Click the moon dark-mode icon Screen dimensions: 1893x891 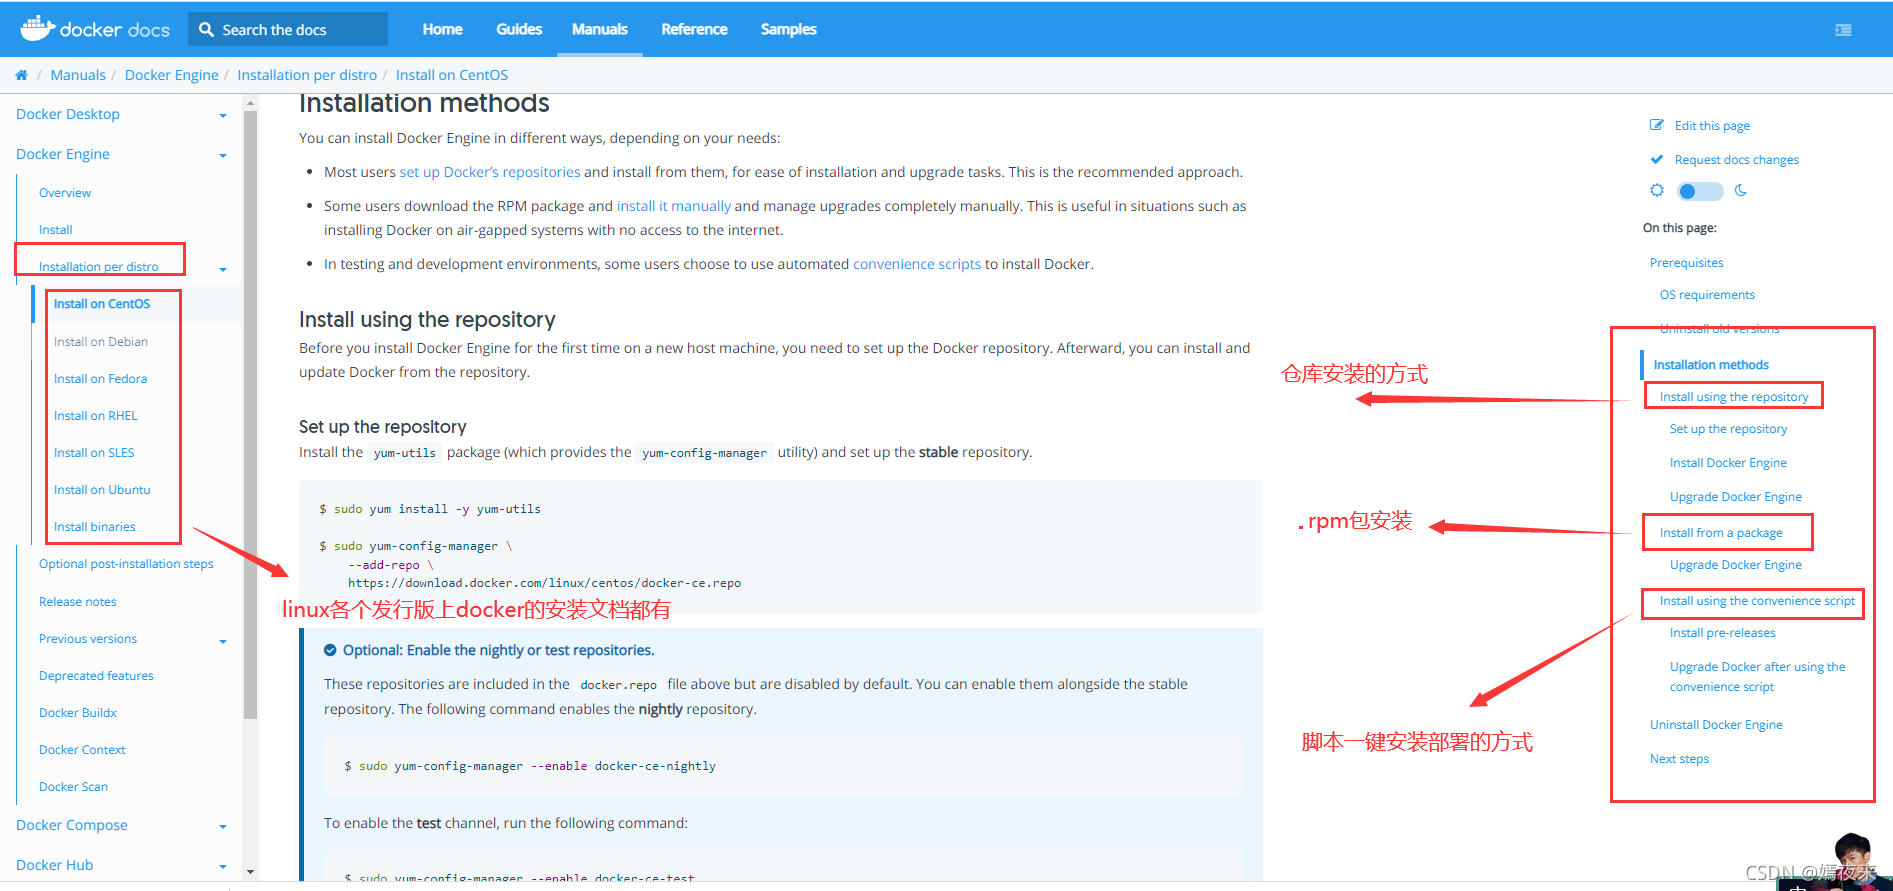pos(1741,190)
